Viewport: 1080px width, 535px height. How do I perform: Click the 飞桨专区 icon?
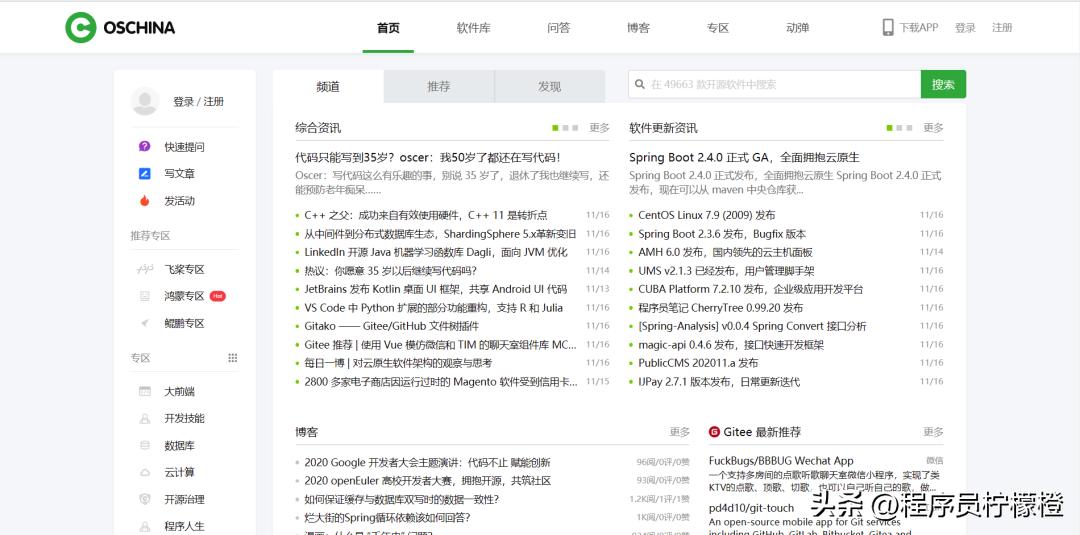point(145,269)
